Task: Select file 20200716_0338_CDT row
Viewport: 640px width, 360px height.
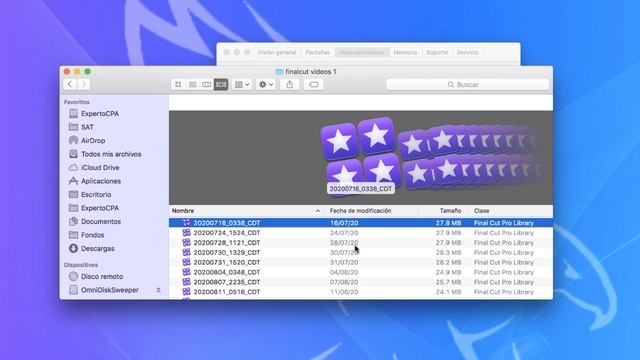Action: [361, 223]
